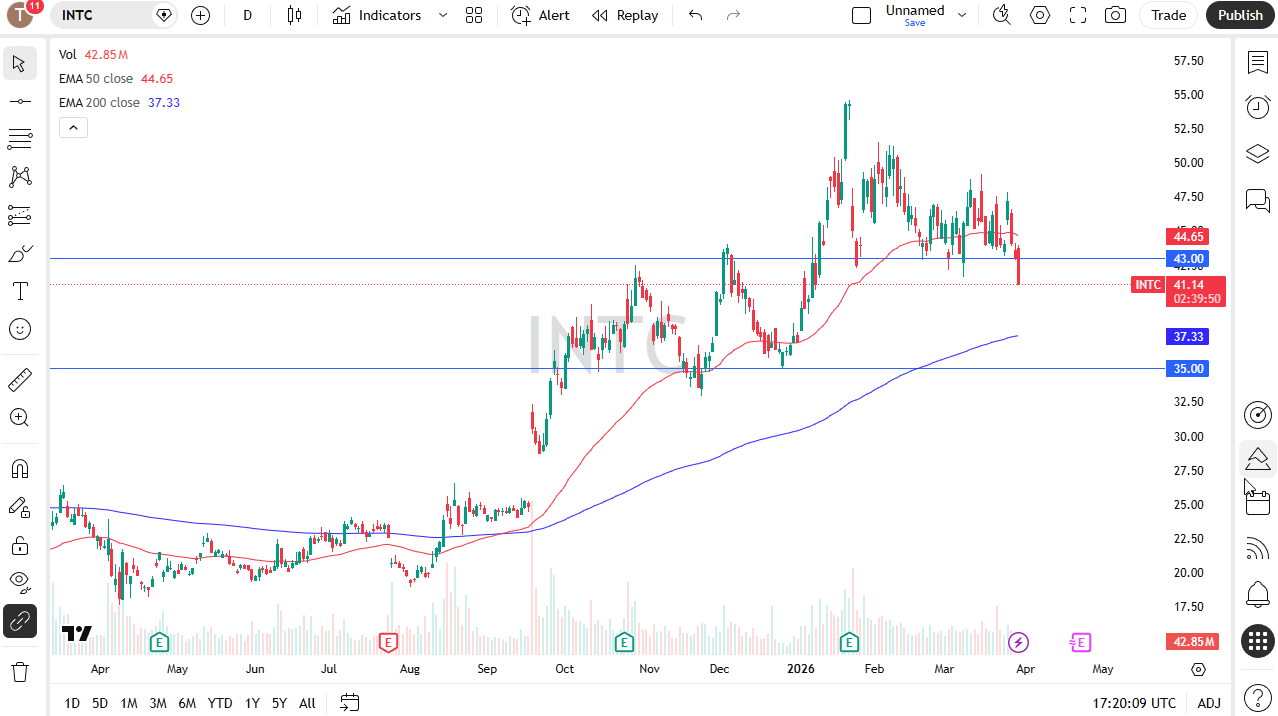Screen dimensions: 1278x716
Task: Open timezone menu at 17:20:09 UTC
Action: pyautogui.click(x=1135, y=703)
